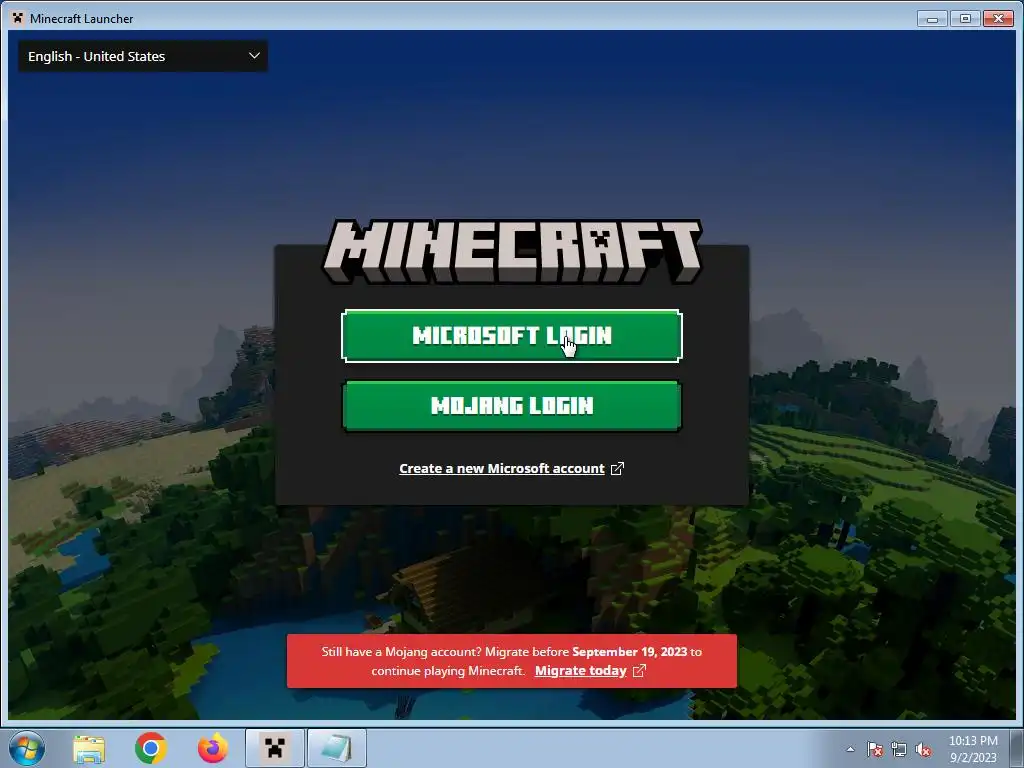Close the Minecraft Launcher window

pos(999,18)
